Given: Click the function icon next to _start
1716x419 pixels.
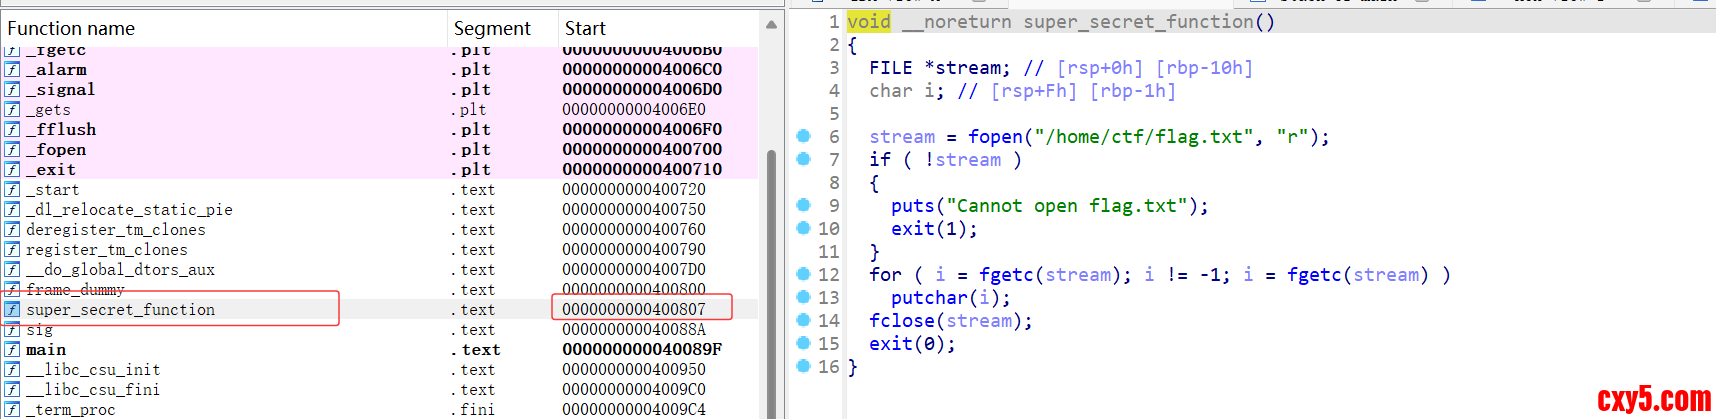Looking at the screenshot, I should click(12, 190).
